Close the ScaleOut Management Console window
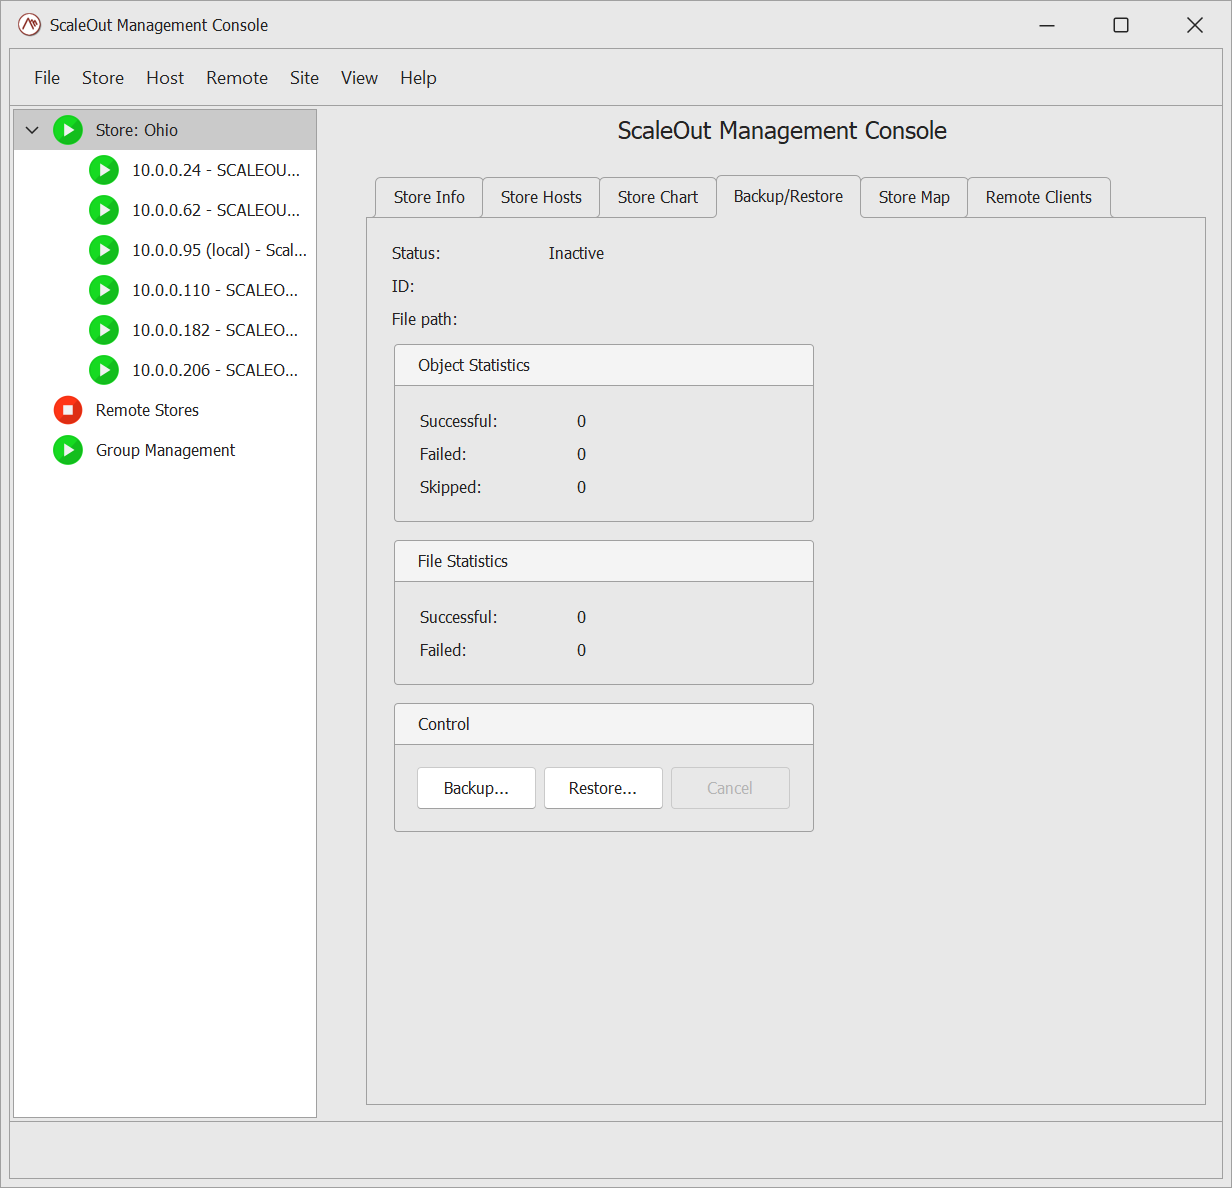 point(1195,25)
